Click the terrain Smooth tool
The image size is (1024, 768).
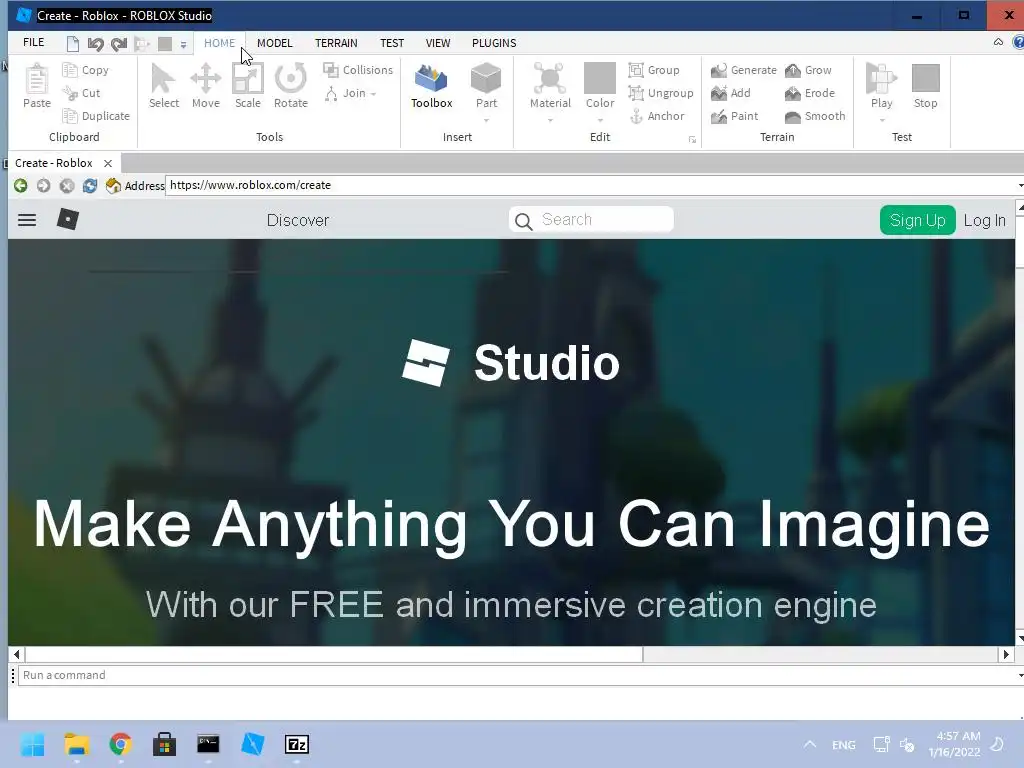pos(815,116)
